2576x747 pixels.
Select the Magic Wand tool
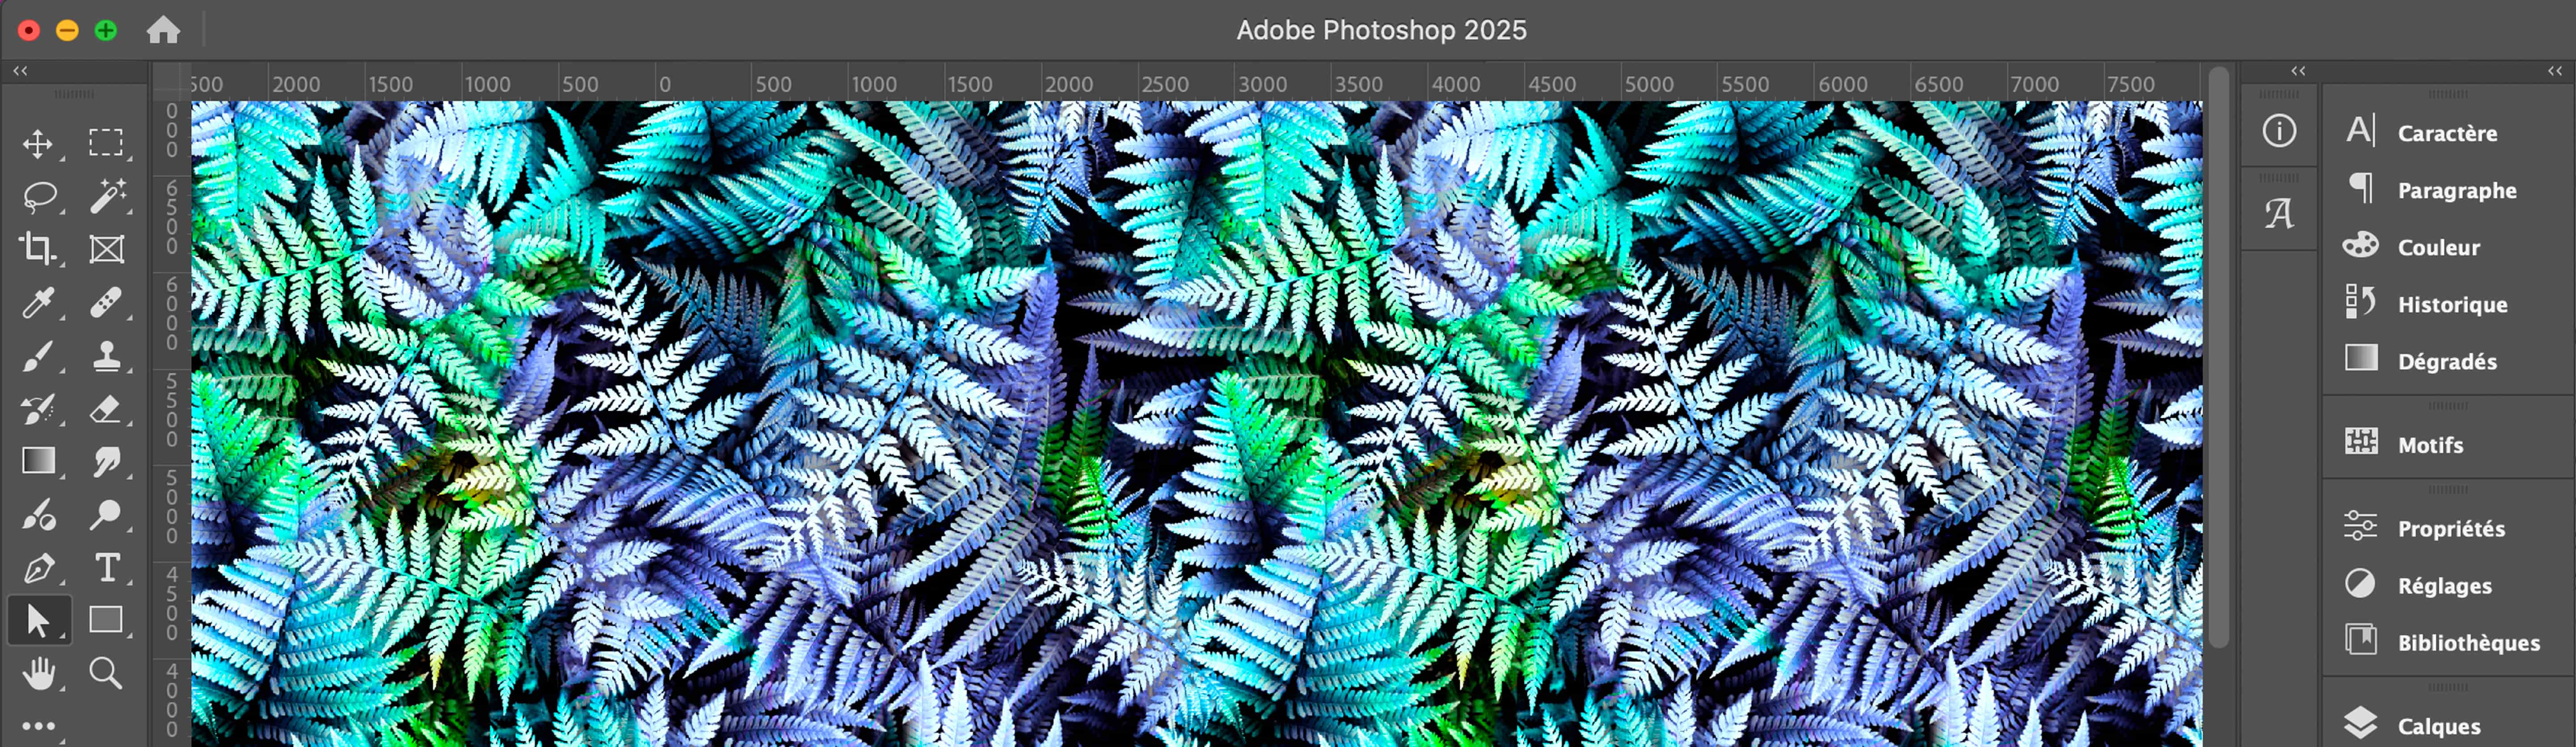tap(106, 196)
